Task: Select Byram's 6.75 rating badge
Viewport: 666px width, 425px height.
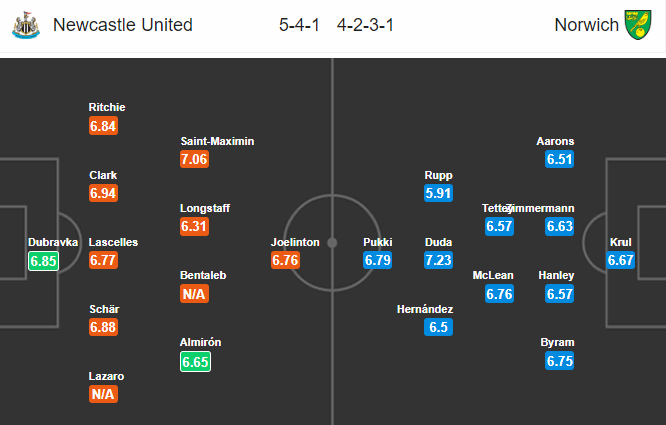Action: [560, 361]
